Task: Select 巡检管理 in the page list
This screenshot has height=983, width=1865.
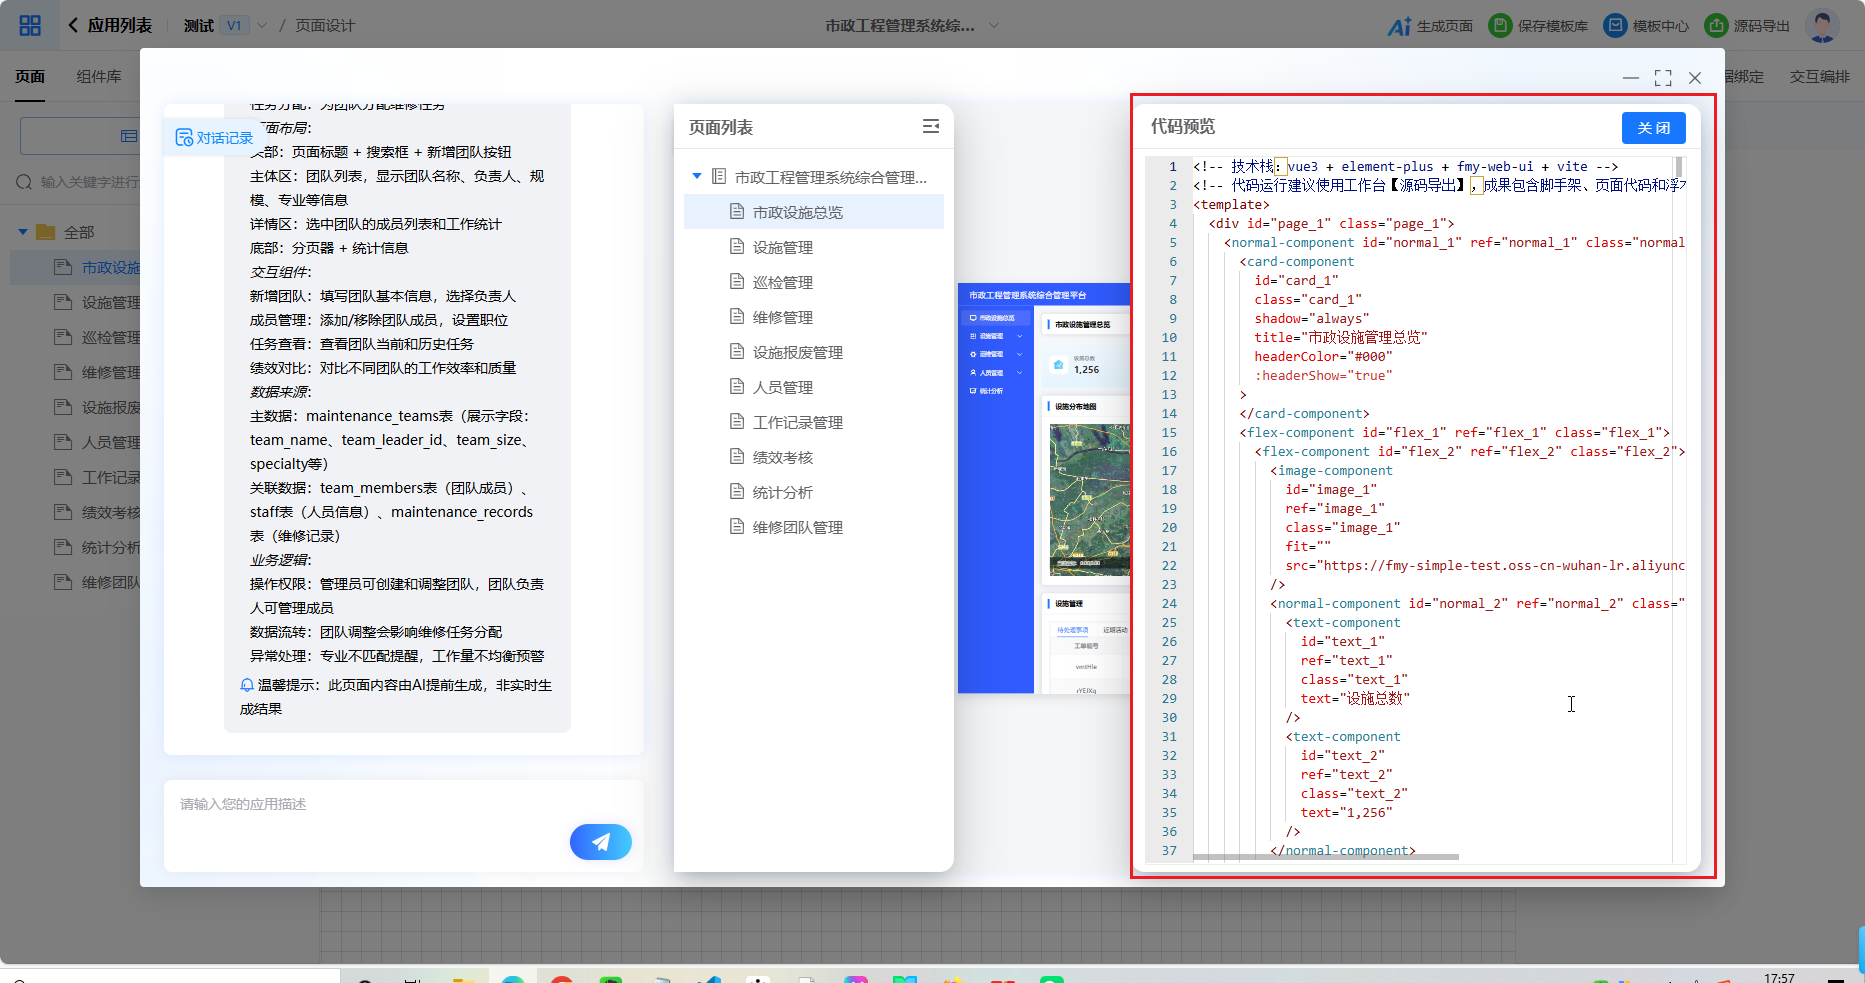Action: tap(782, 283)
